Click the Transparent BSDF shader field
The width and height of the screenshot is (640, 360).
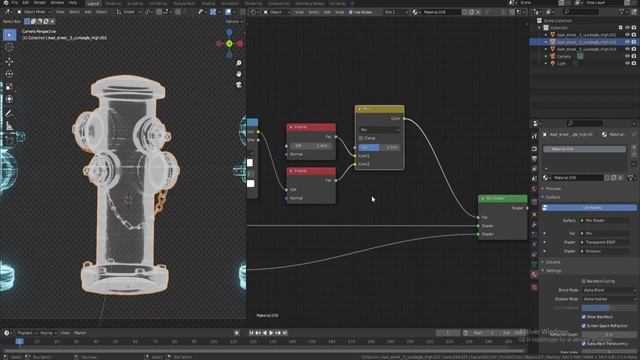[605, 242]
